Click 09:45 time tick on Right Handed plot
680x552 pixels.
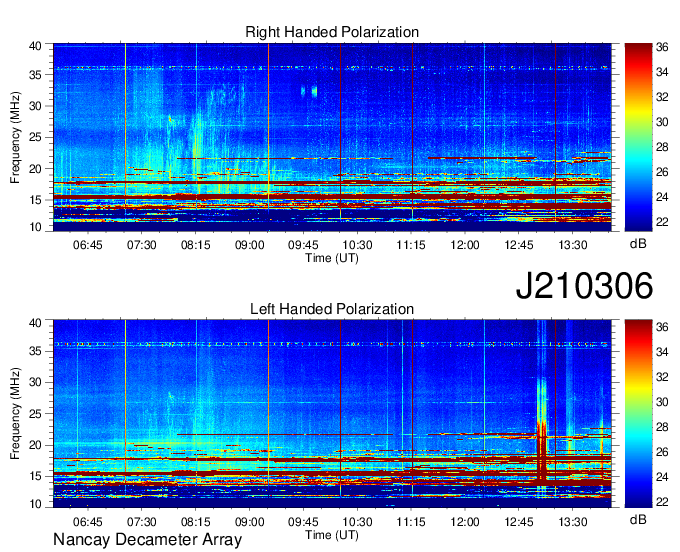click(x=303, y=245)
